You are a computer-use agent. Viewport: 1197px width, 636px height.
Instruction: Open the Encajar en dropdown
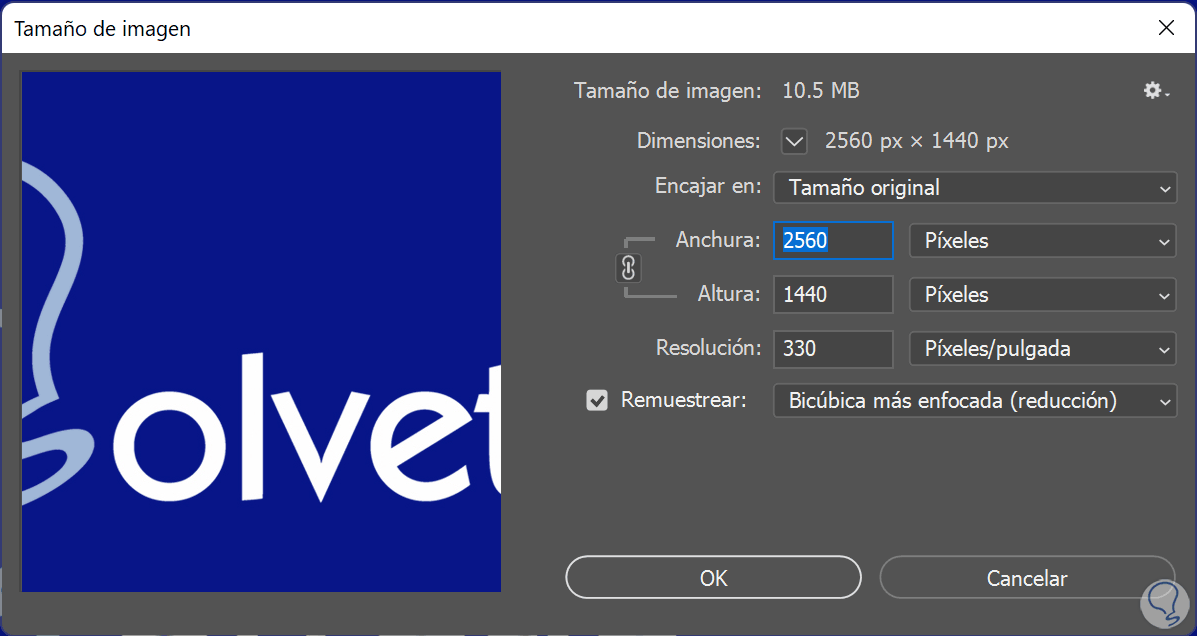[975, 188]
